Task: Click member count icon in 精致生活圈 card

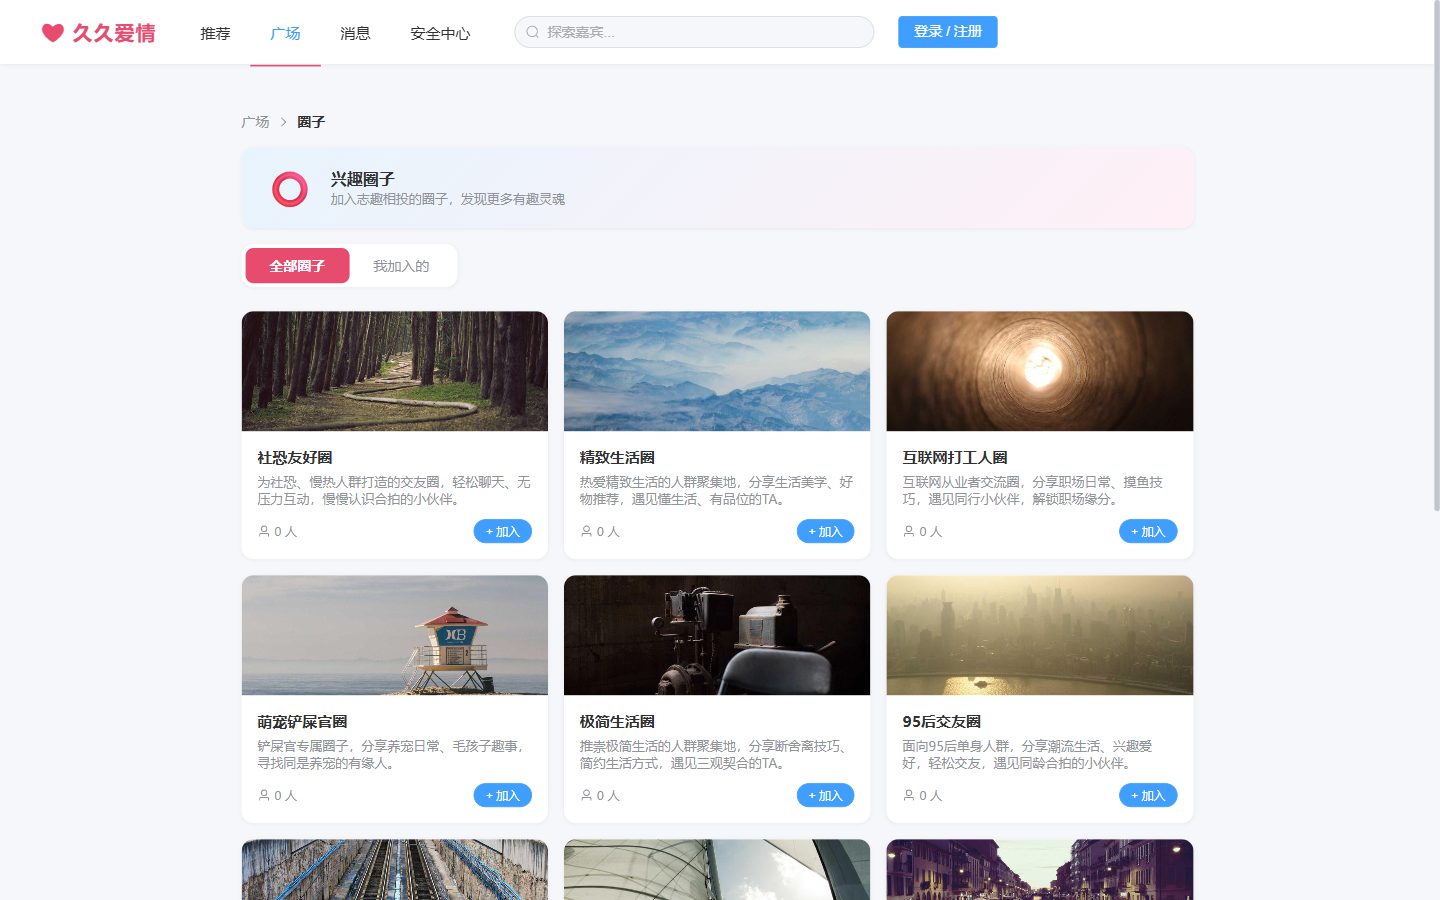Action: [x=586, y=531]
